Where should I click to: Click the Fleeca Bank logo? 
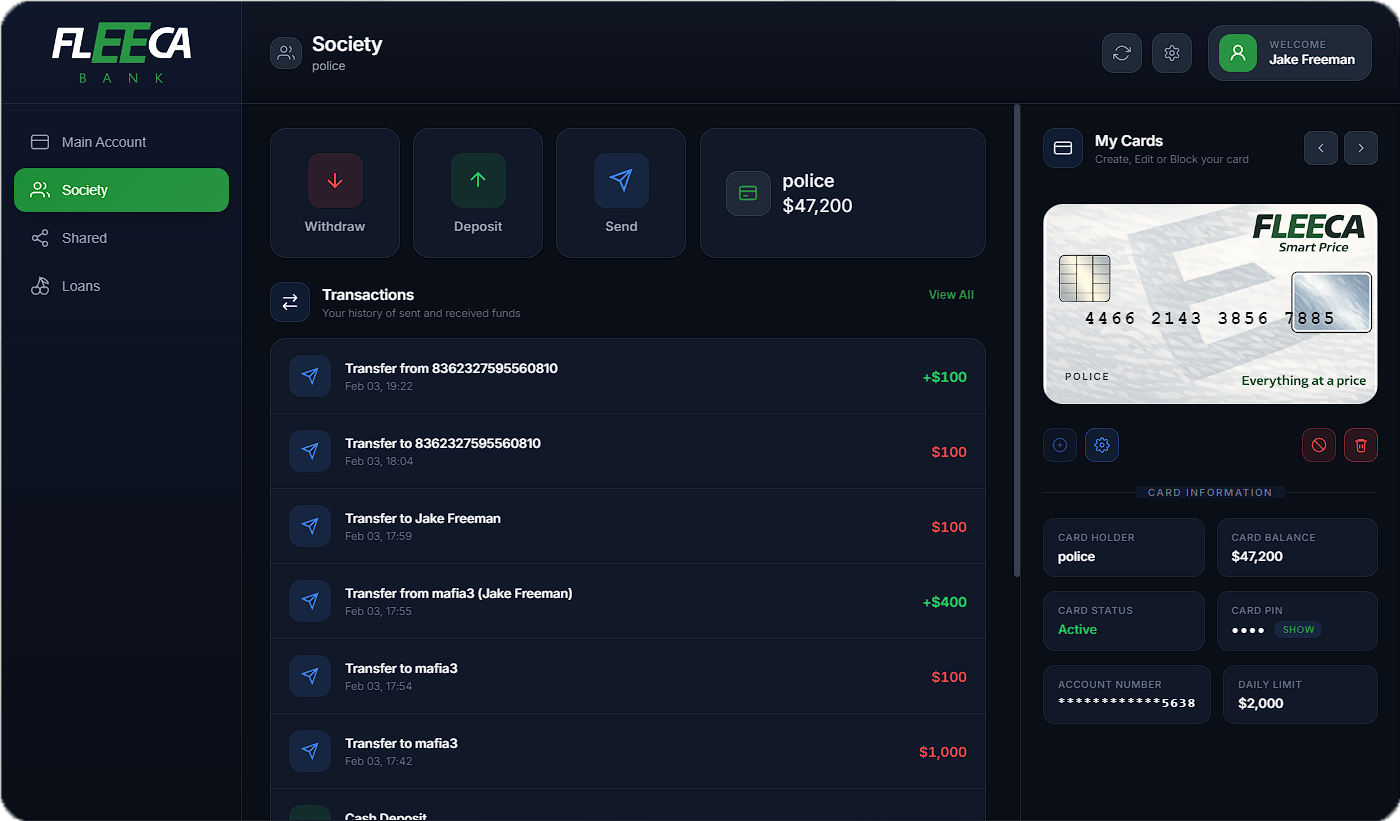(x=121, y=54)
